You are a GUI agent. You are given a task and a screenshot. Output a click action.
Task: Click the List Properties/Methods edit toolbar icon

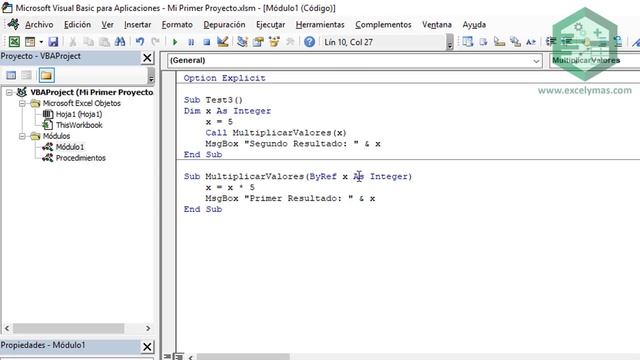pyautogui.click(x=468, y=42)
